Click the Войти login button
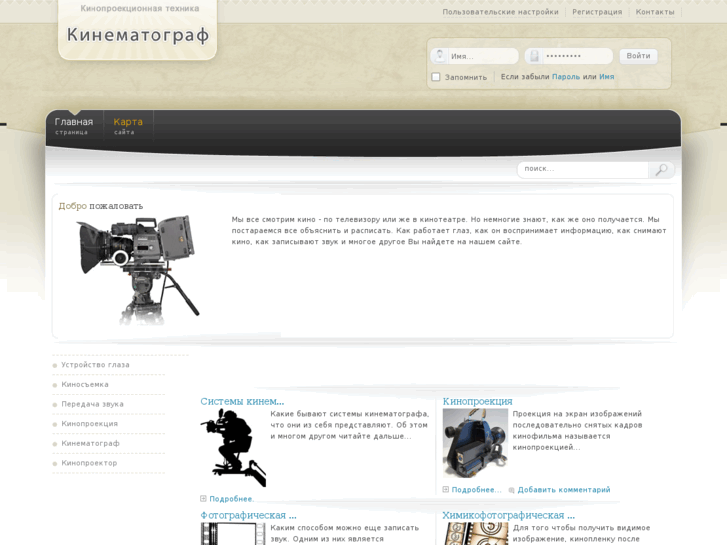Viewport: 727px width, 545px height. click(x=638, y=56)
